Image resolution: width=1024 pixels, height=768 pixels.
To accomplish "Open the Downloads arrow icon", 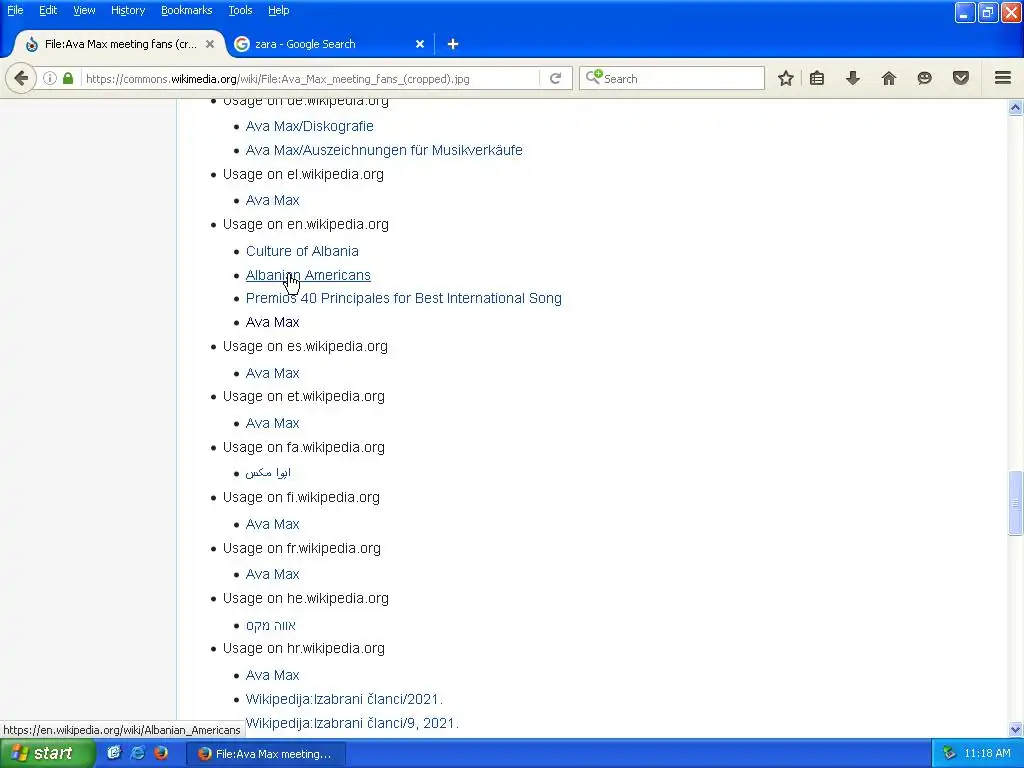I will tap(853, 78).
